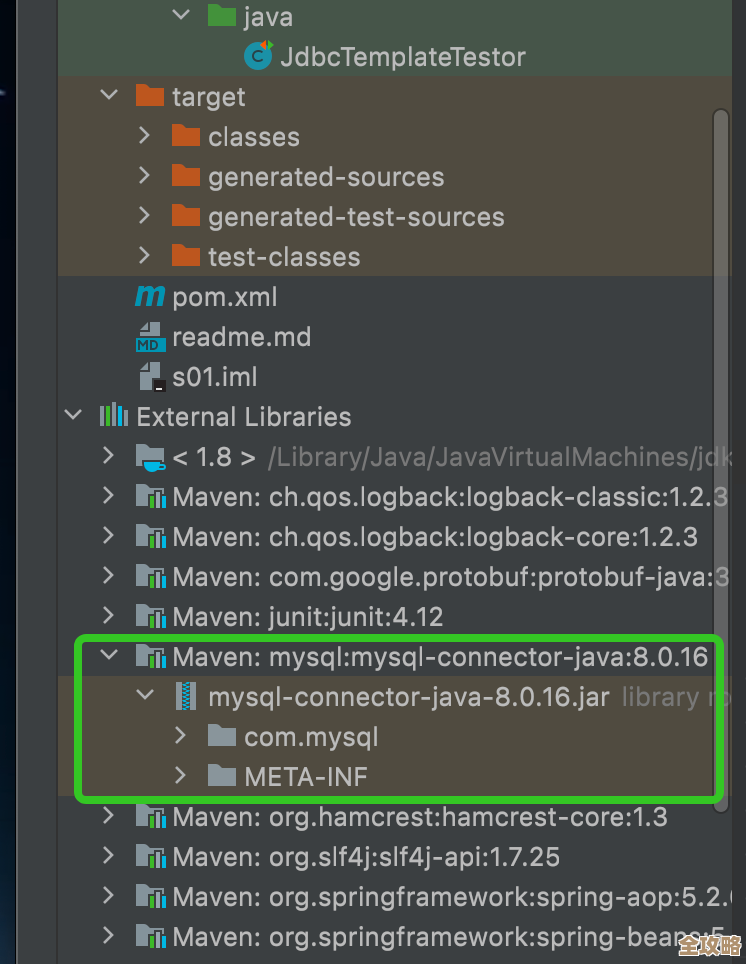Expand the classes folder
The height and width of the screenshot is (964, 746).
point(144,136)
